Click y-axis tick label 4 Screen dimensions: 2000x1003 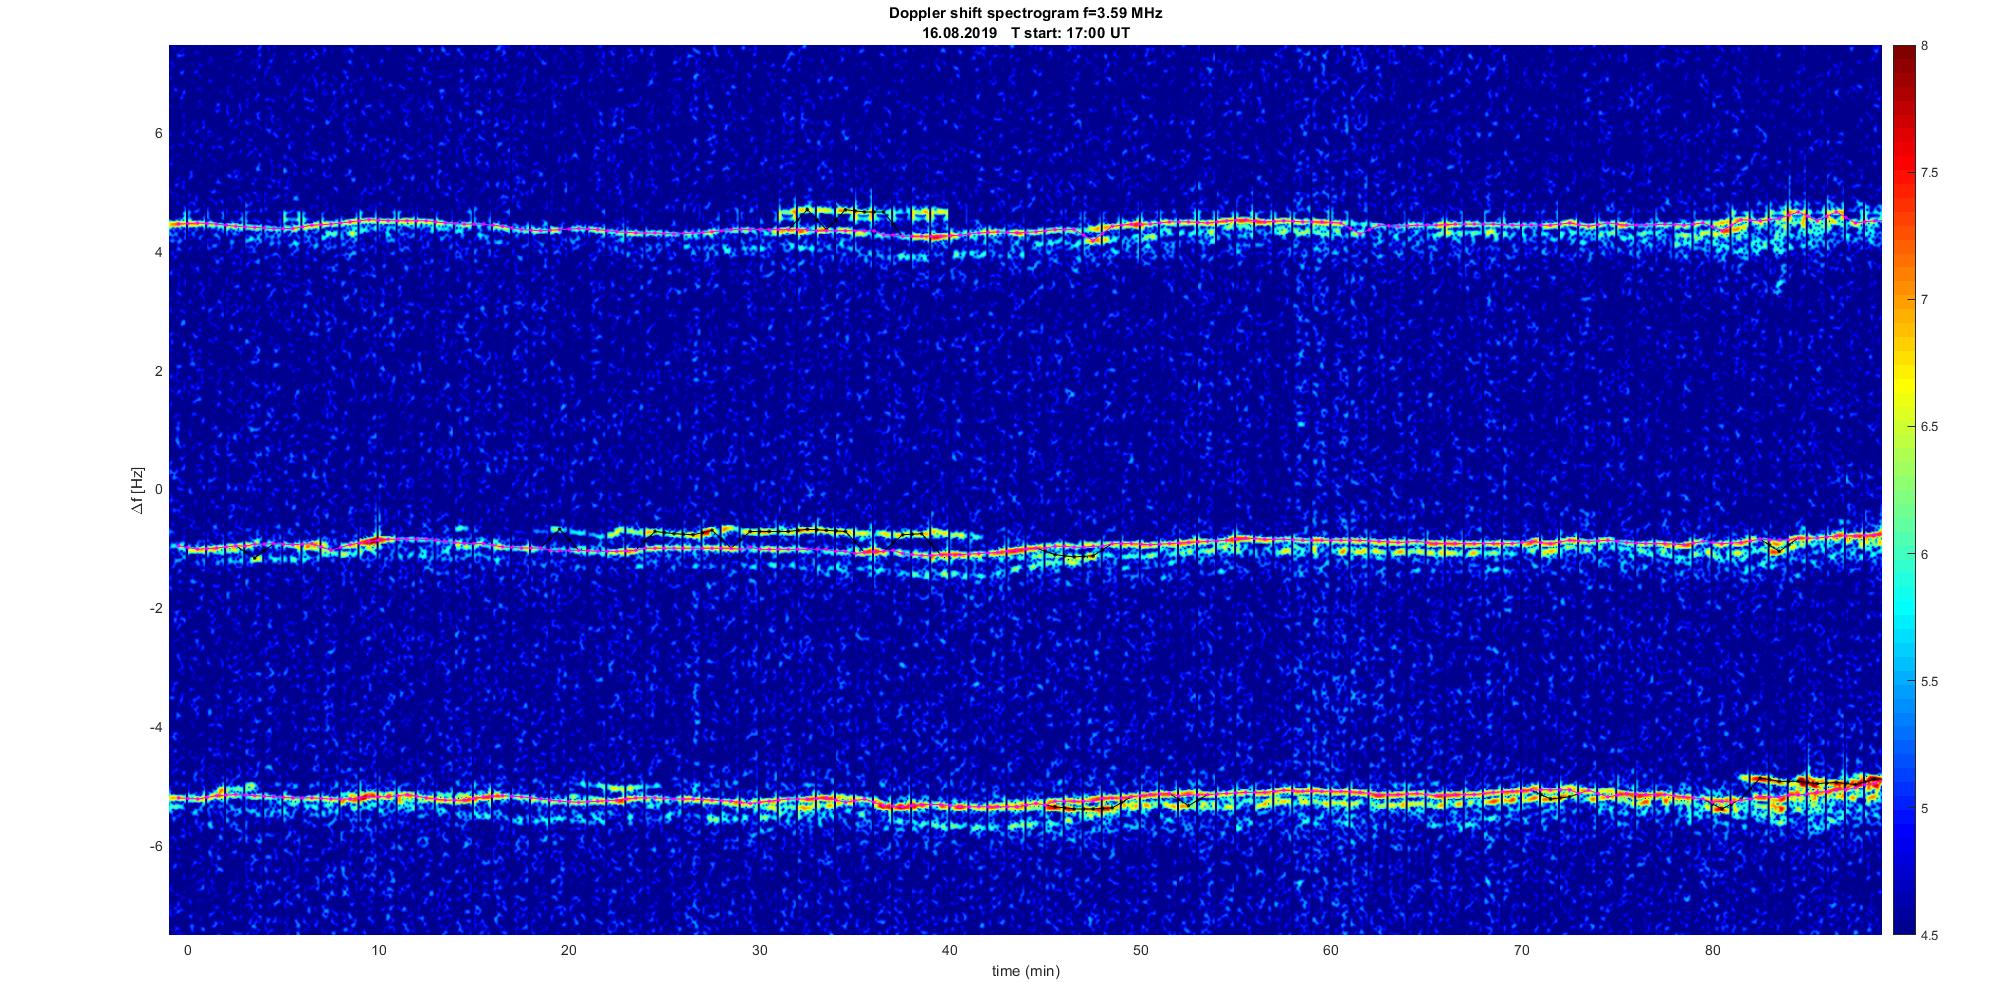(x=159, y=252)
